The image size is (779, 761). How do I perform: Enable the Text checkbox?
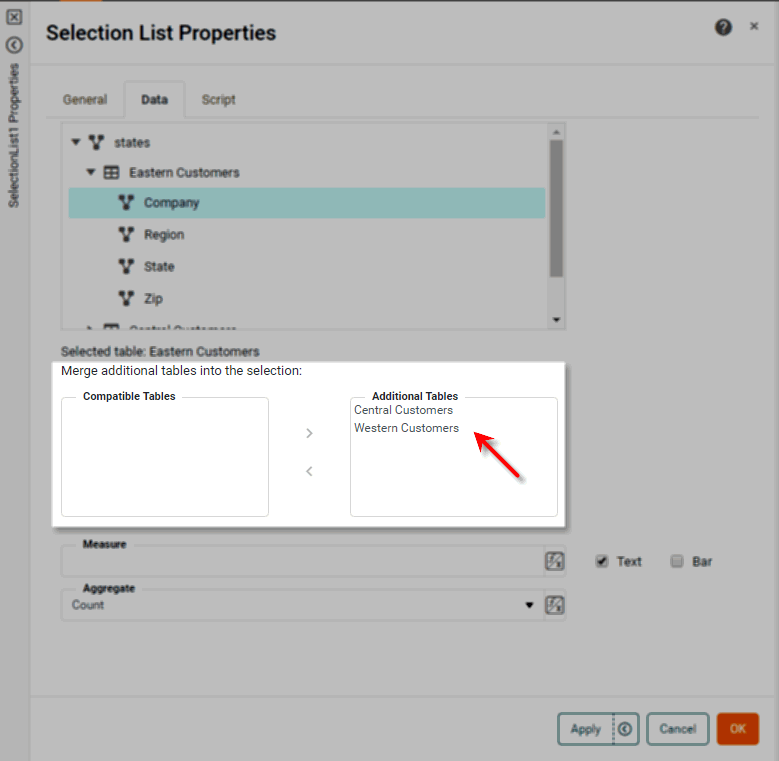click(x=602, y=561)
